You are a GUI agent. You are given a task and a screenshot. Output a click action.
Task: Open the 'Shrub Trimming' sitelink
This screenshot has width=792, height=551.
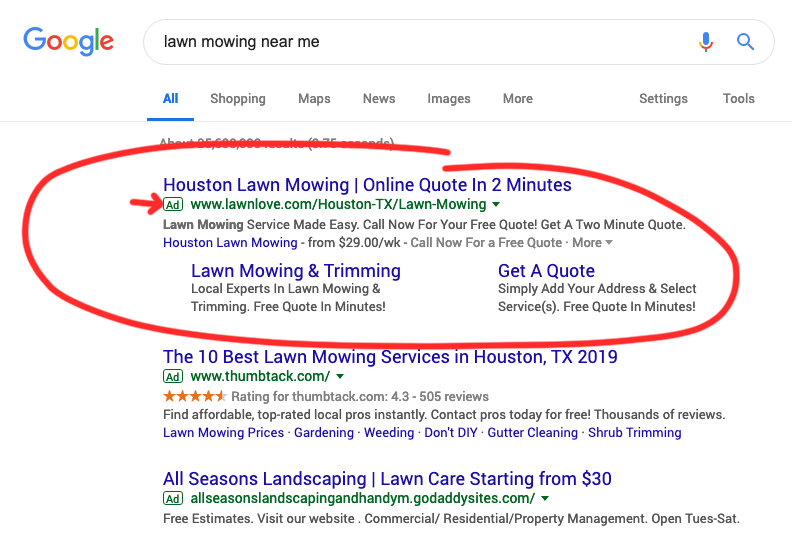click(x=634, y=433)
